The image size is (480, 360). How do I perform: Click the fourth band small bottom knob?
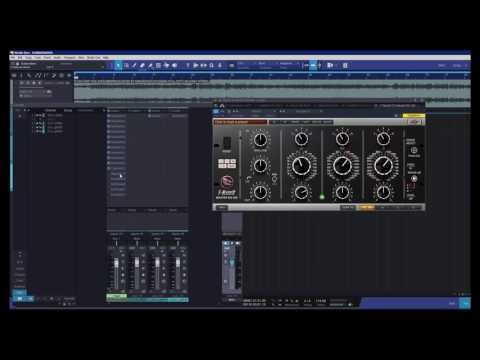click(x=383, y=192)
